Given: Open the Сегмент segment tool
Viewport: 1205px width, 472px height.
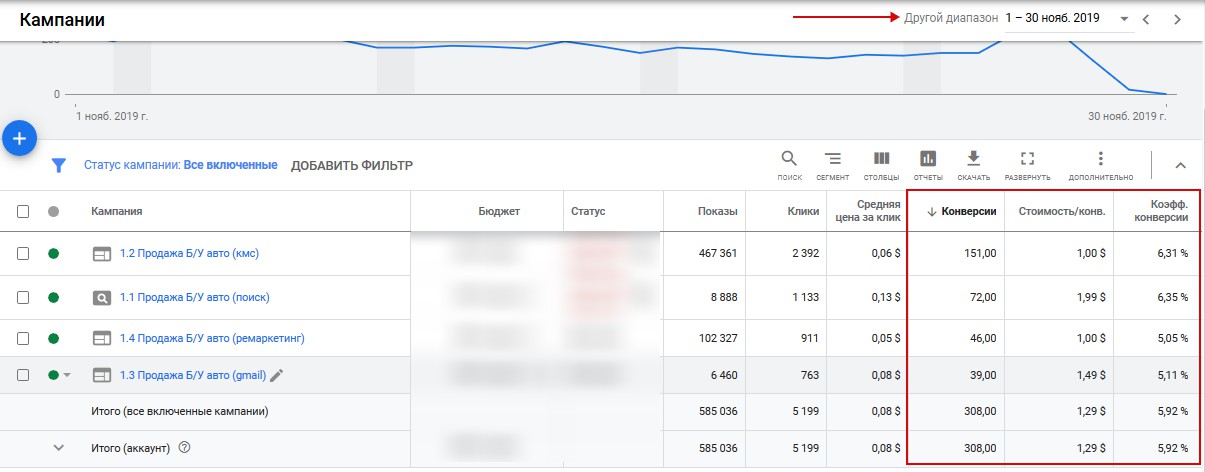Looking at the screenshot, I should 833,163.
